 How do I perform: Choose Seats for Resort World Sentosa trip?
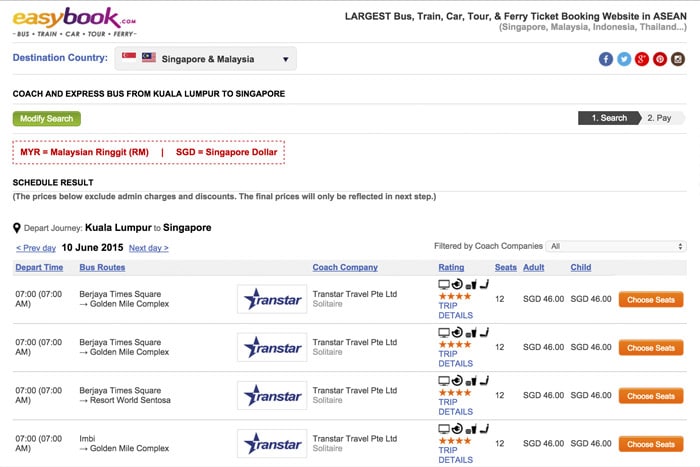[x=651, y=396]
